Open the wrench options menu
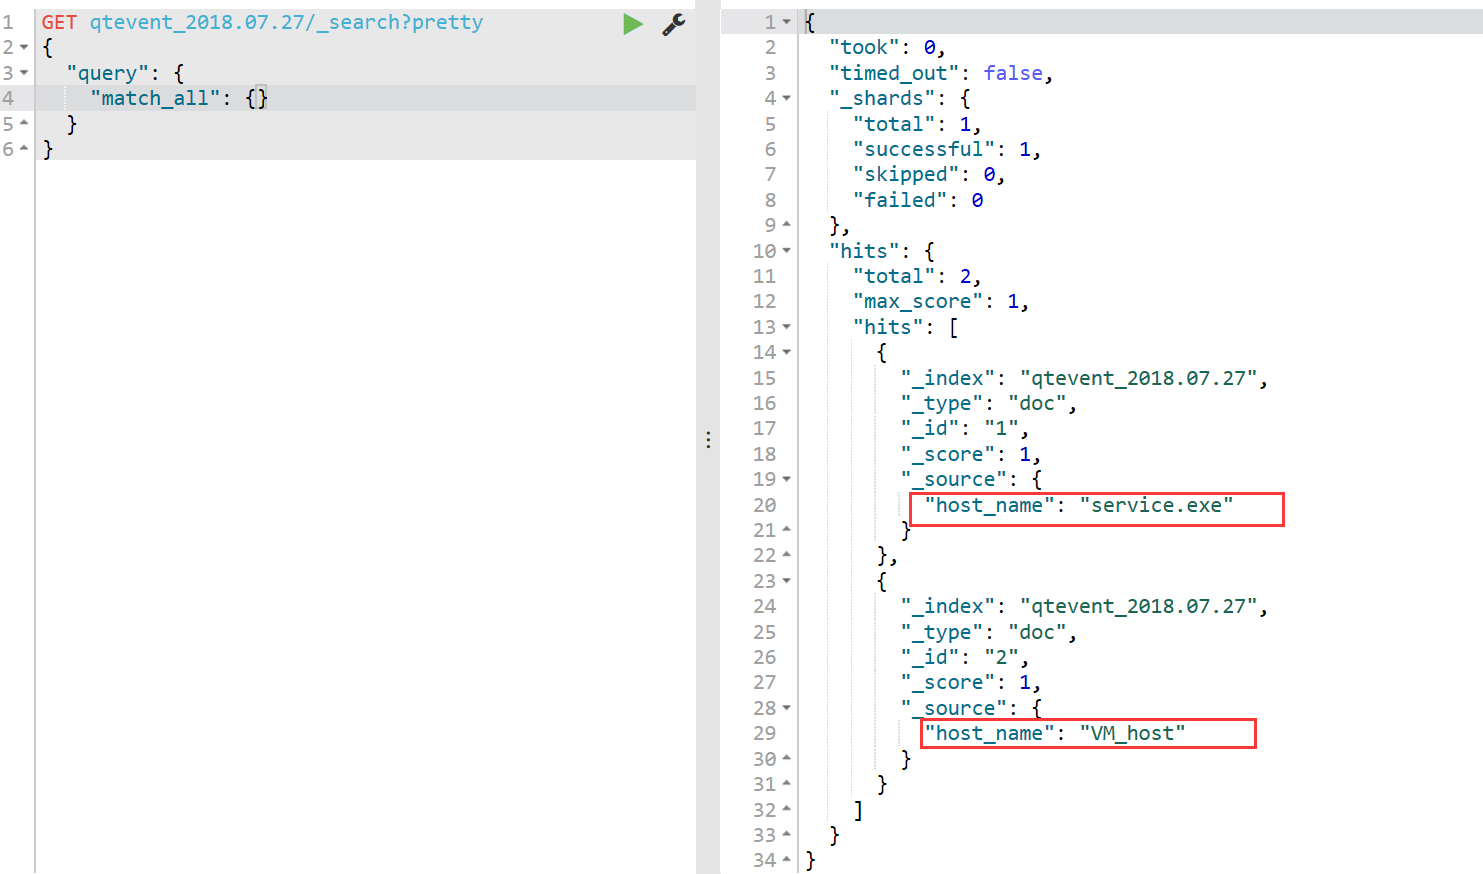 coord(674,24)
